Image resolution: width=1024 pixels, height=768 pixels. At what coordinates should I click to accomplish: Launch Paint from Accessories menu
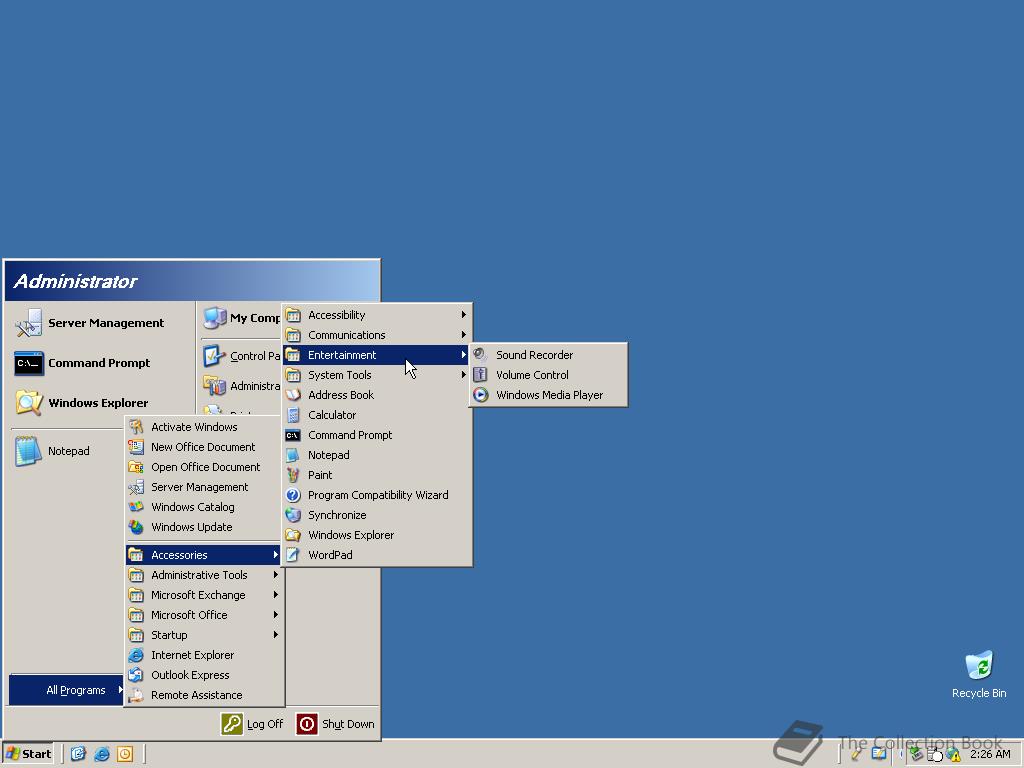(320, 475)
